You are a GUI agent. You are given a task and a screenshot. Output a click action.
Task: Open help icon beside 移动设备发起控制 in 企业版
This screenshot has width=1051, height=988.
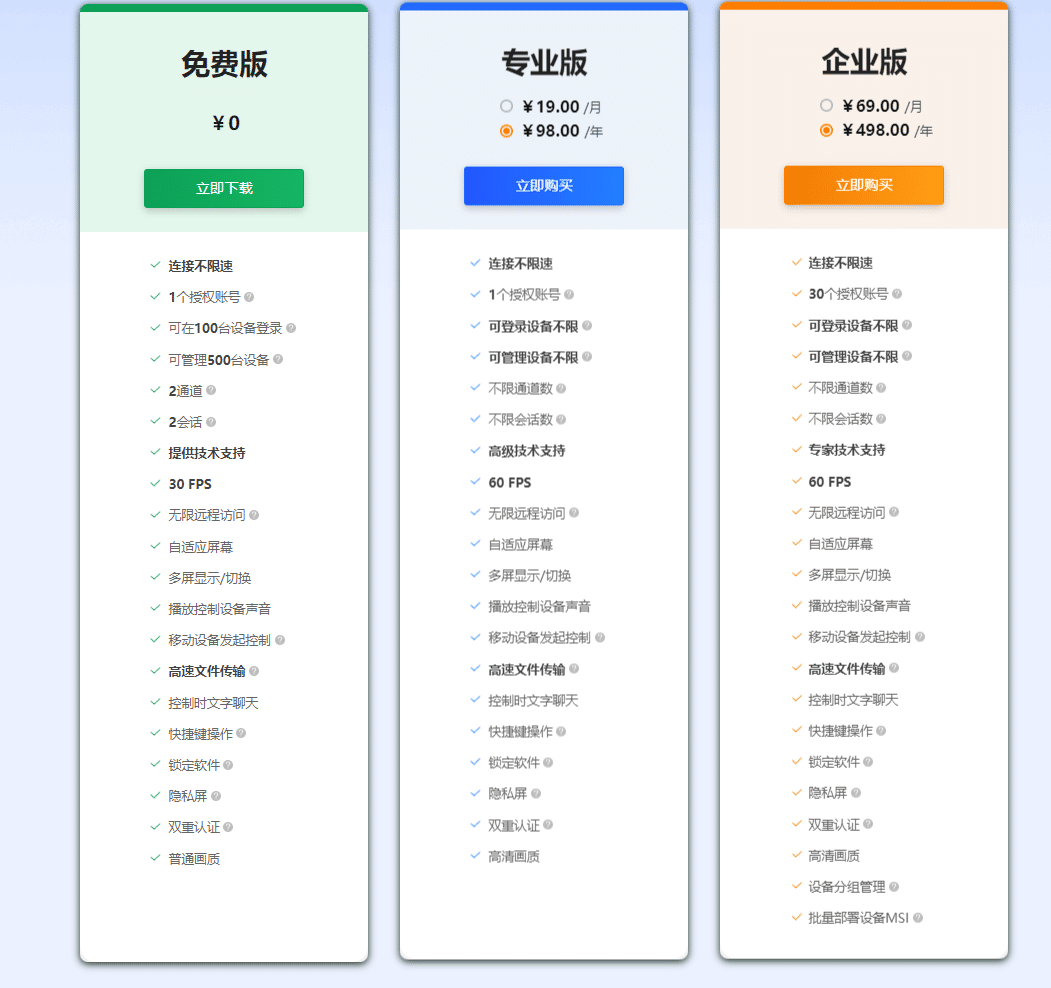pyautogui.click(x=920, y=637)
